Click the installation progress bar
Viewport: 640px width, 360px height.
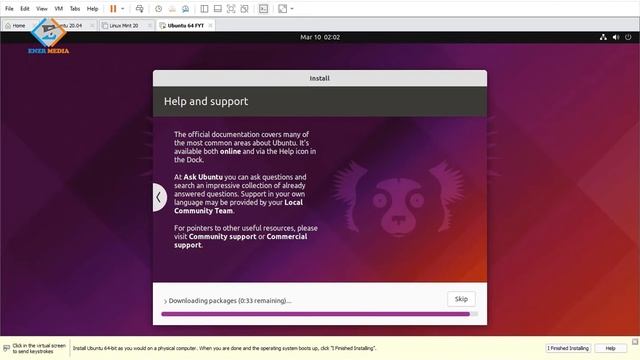coord(320,314)
